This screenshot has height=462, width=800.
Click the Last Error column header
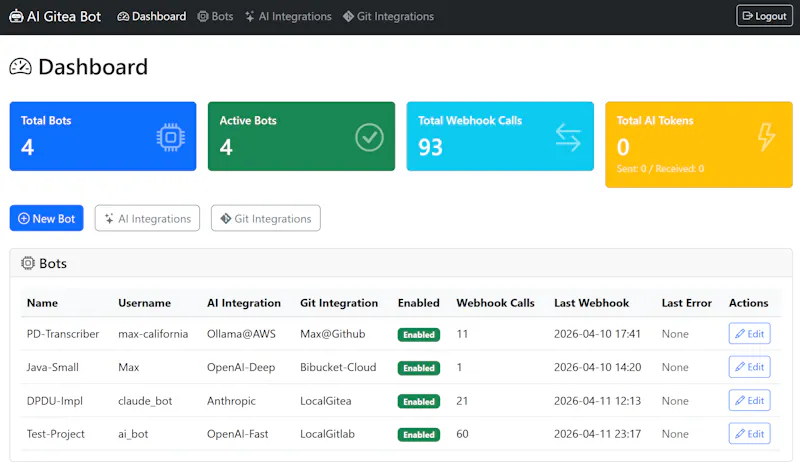686,303
